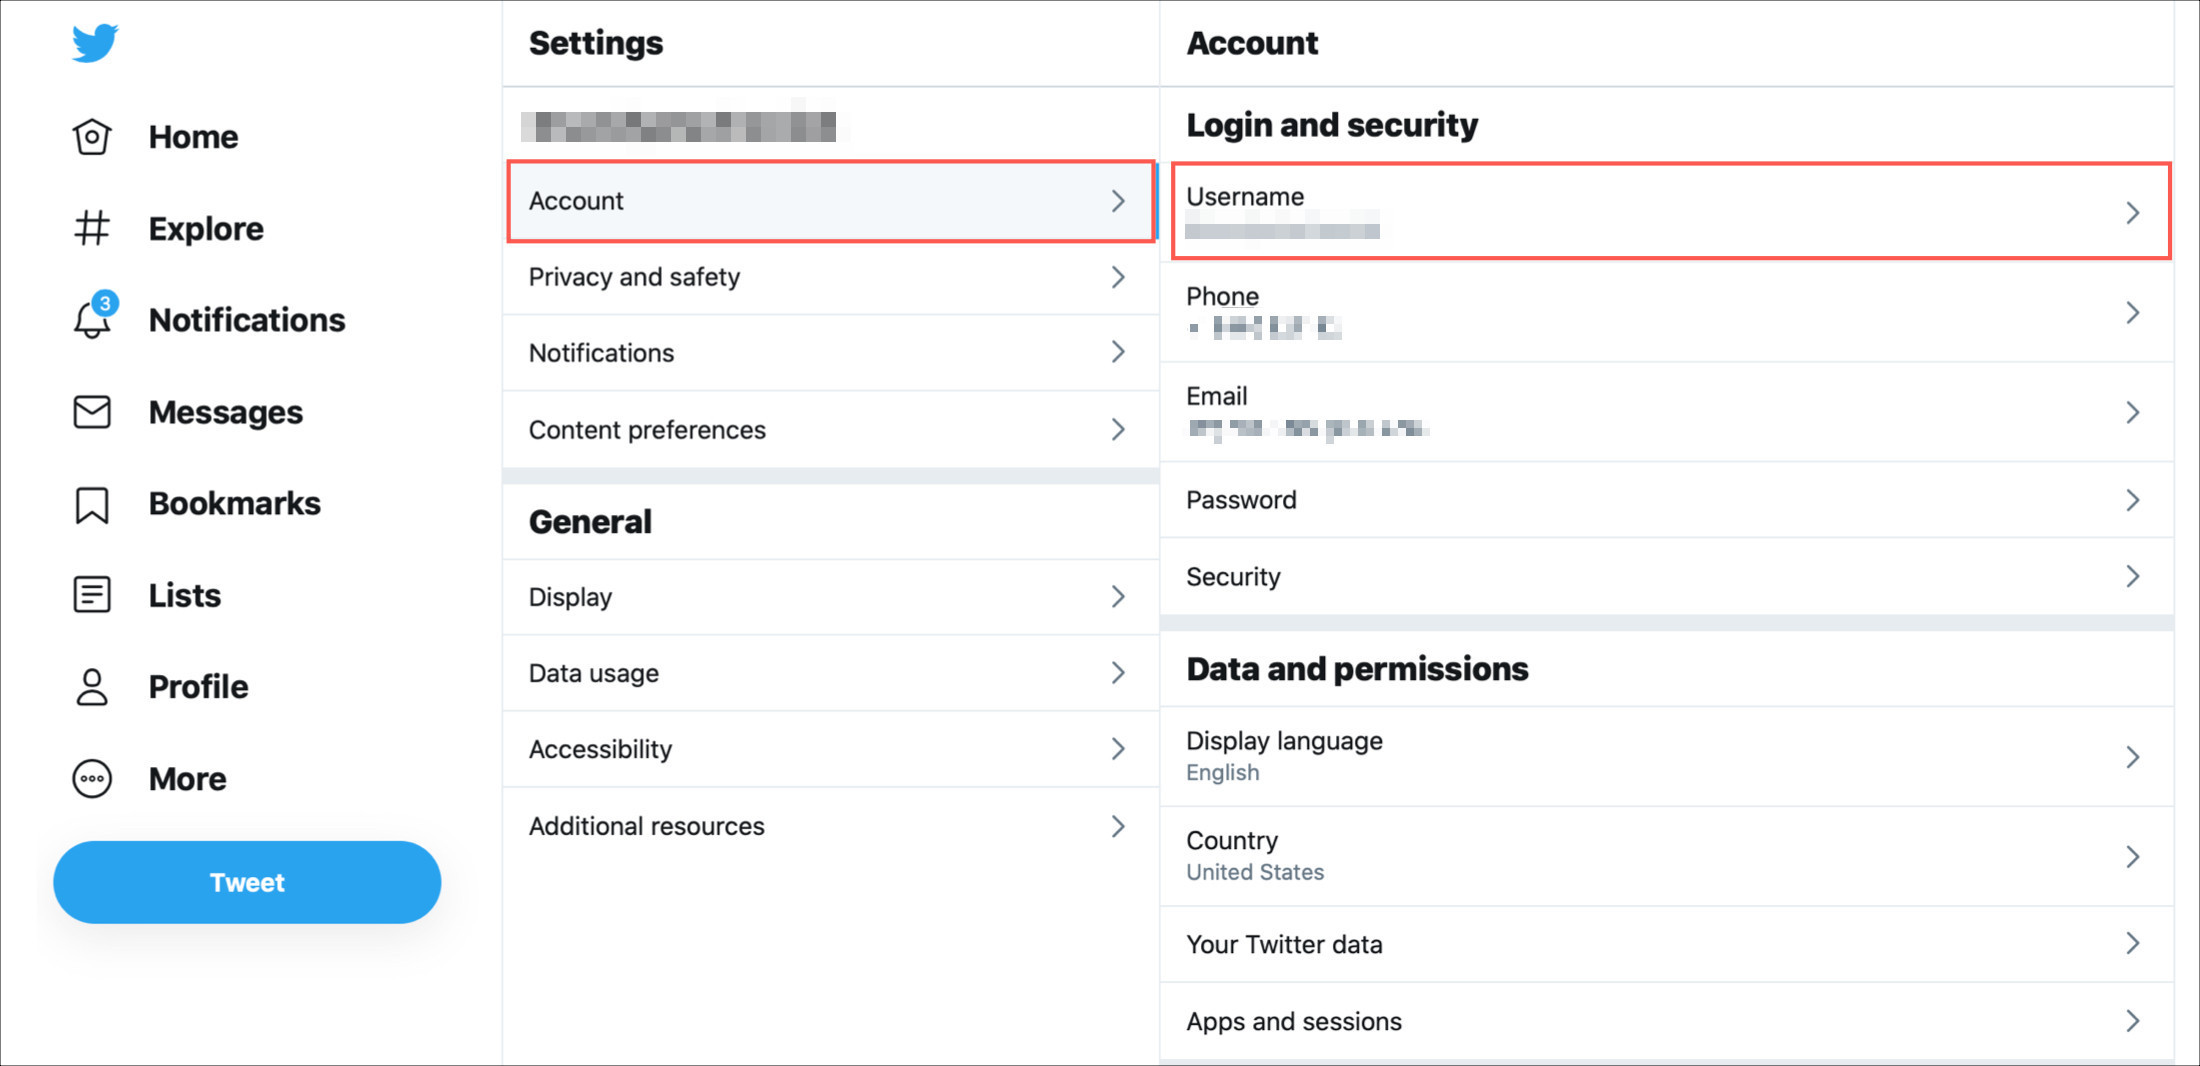Expand the Password row chevron

coord(2132,500)
